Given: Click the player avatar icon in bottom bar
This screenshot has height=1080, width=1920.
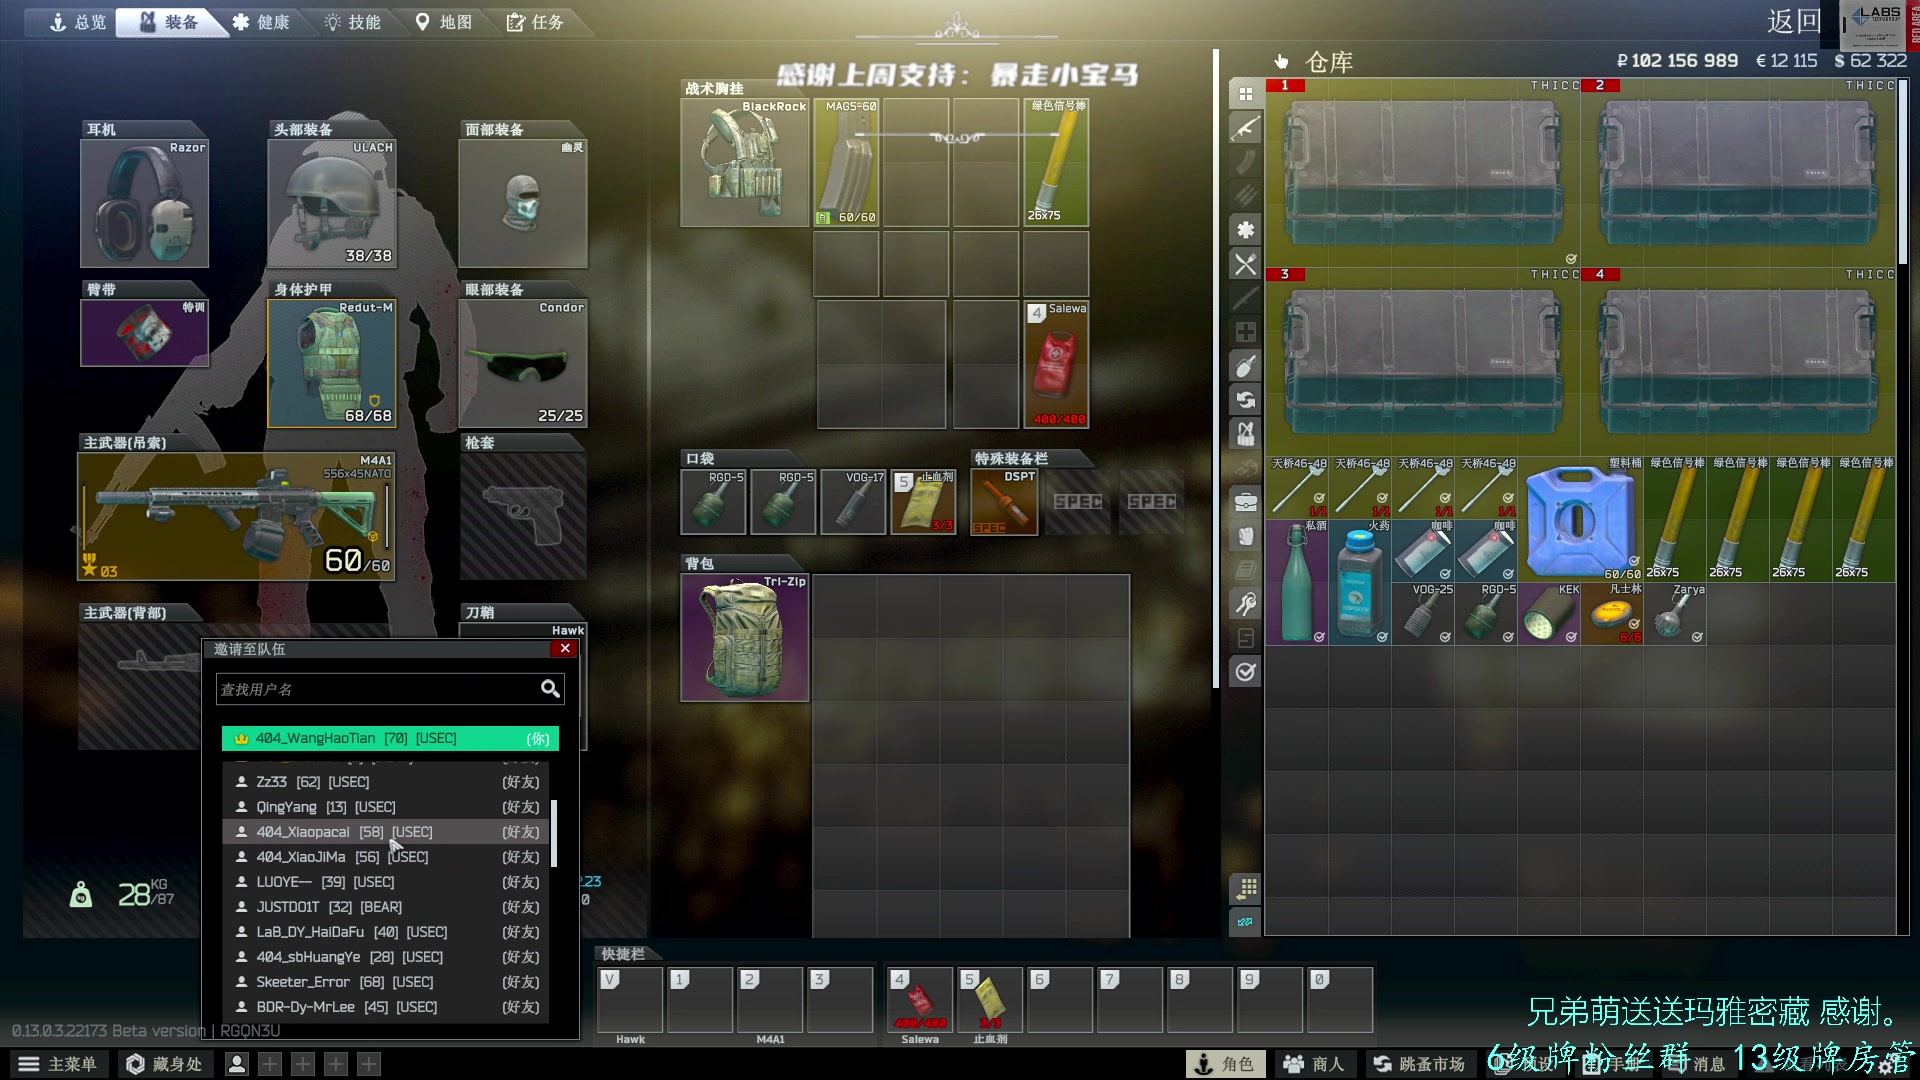Looking at the screenshot, I should point(237,1064).
